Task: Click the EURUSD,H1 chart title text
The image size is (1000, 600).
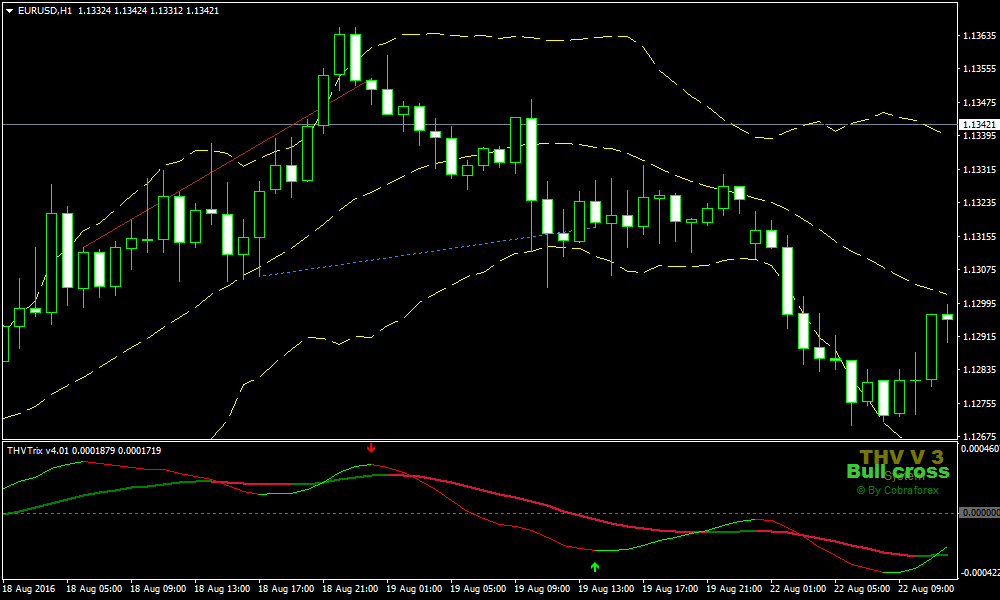Action: tap(45, 10)
